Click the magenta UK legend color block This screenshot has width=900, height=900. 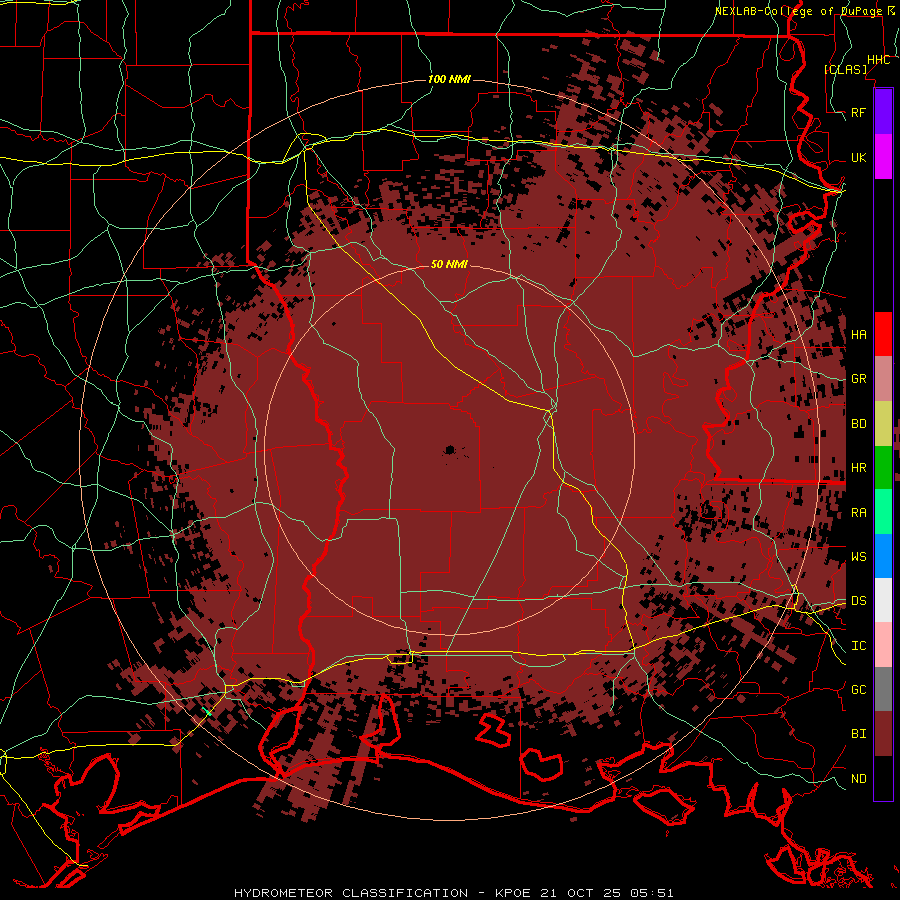click(x=883, y=156)
